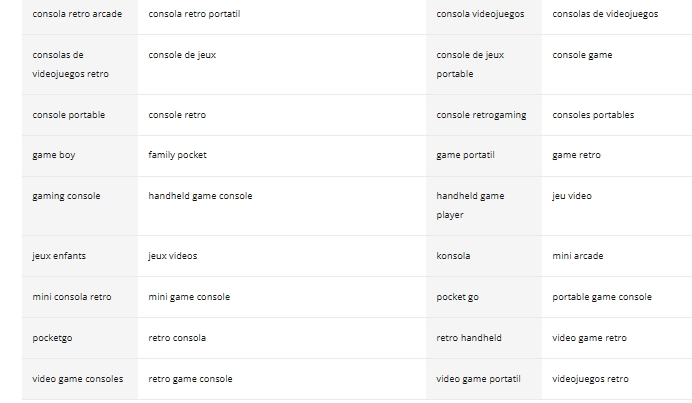Screen dimensions: 692x403
Task: Click the 'retro handheld' cell
Action: click(x=484, y=338)
